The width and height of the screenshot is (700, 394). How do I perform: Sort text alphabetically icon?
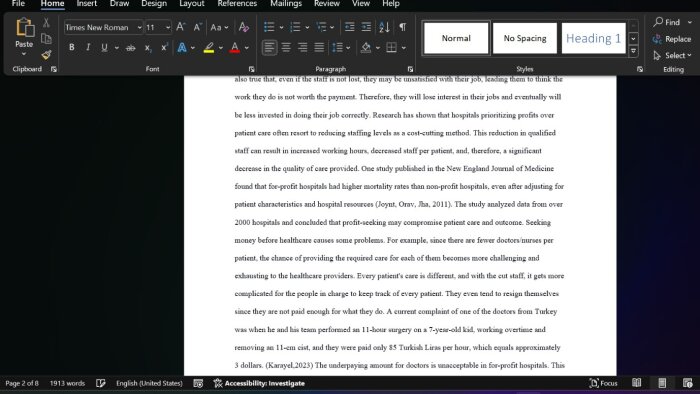(384, 27)
